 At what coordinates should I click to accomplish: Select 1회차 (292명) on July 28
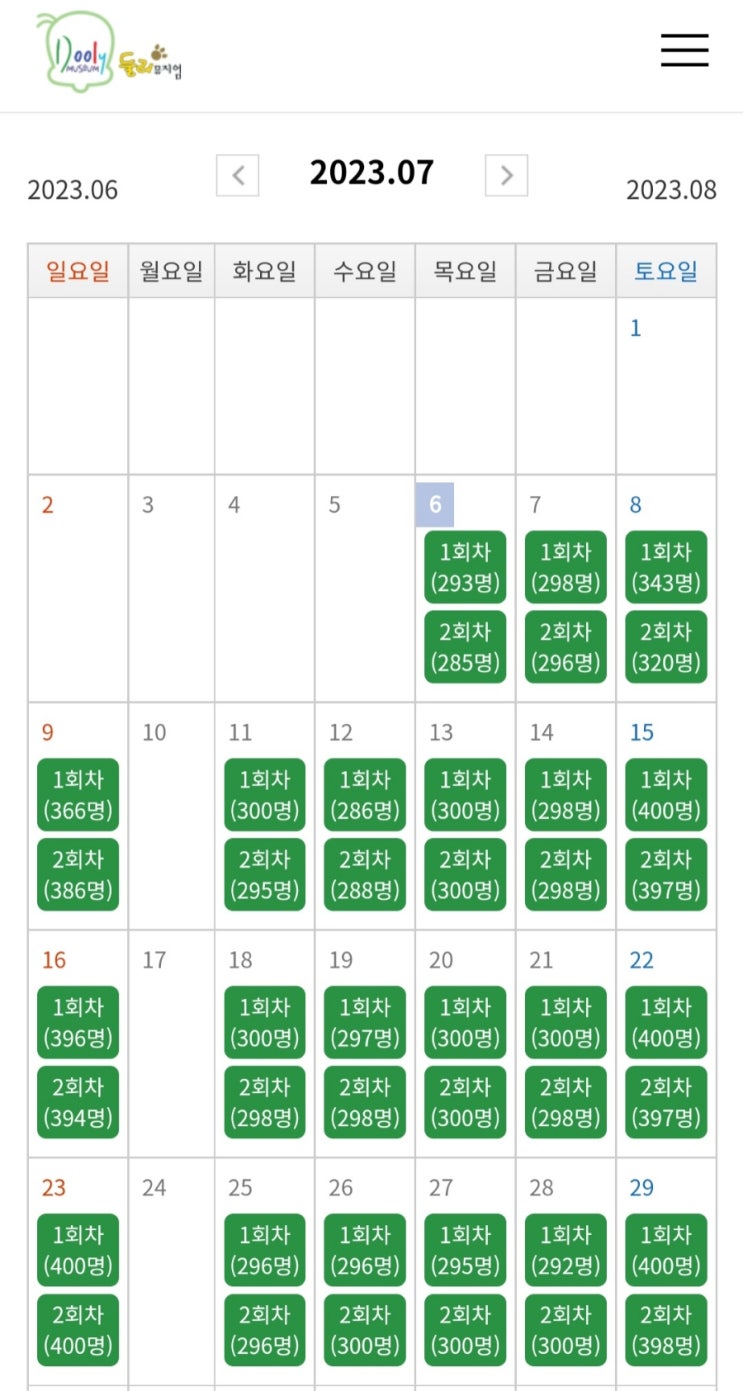(x=566, y=1250)
